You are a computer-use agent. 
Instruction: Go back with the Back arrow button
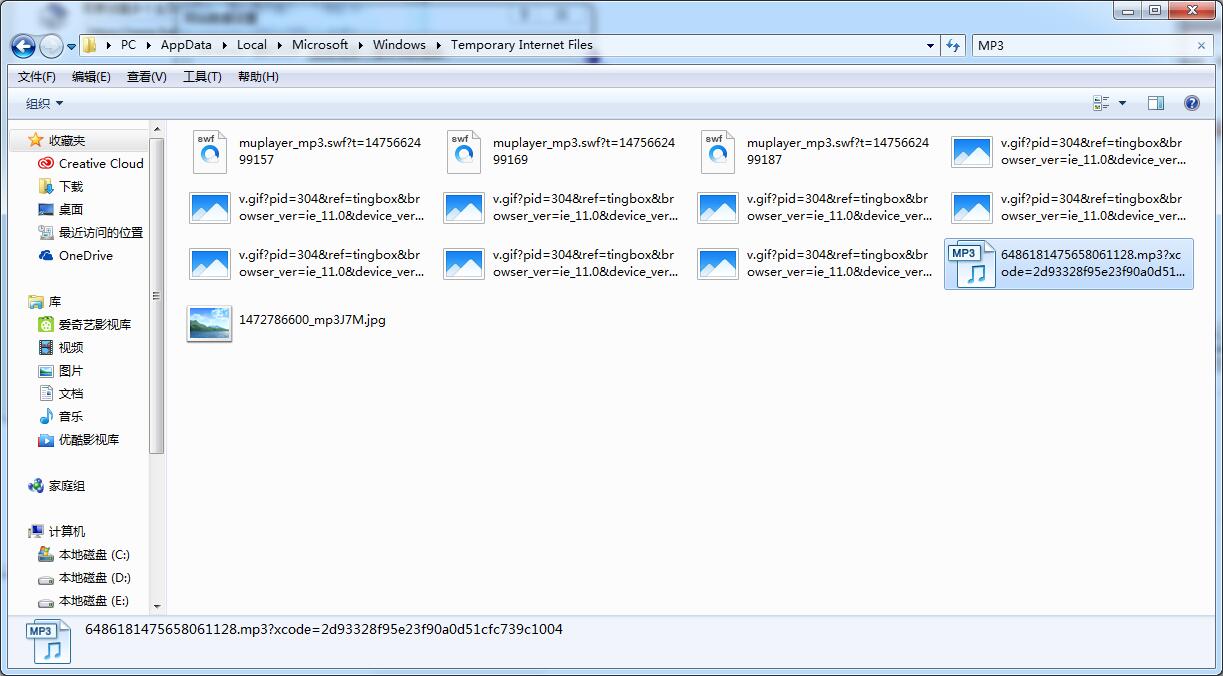[23, 46]
